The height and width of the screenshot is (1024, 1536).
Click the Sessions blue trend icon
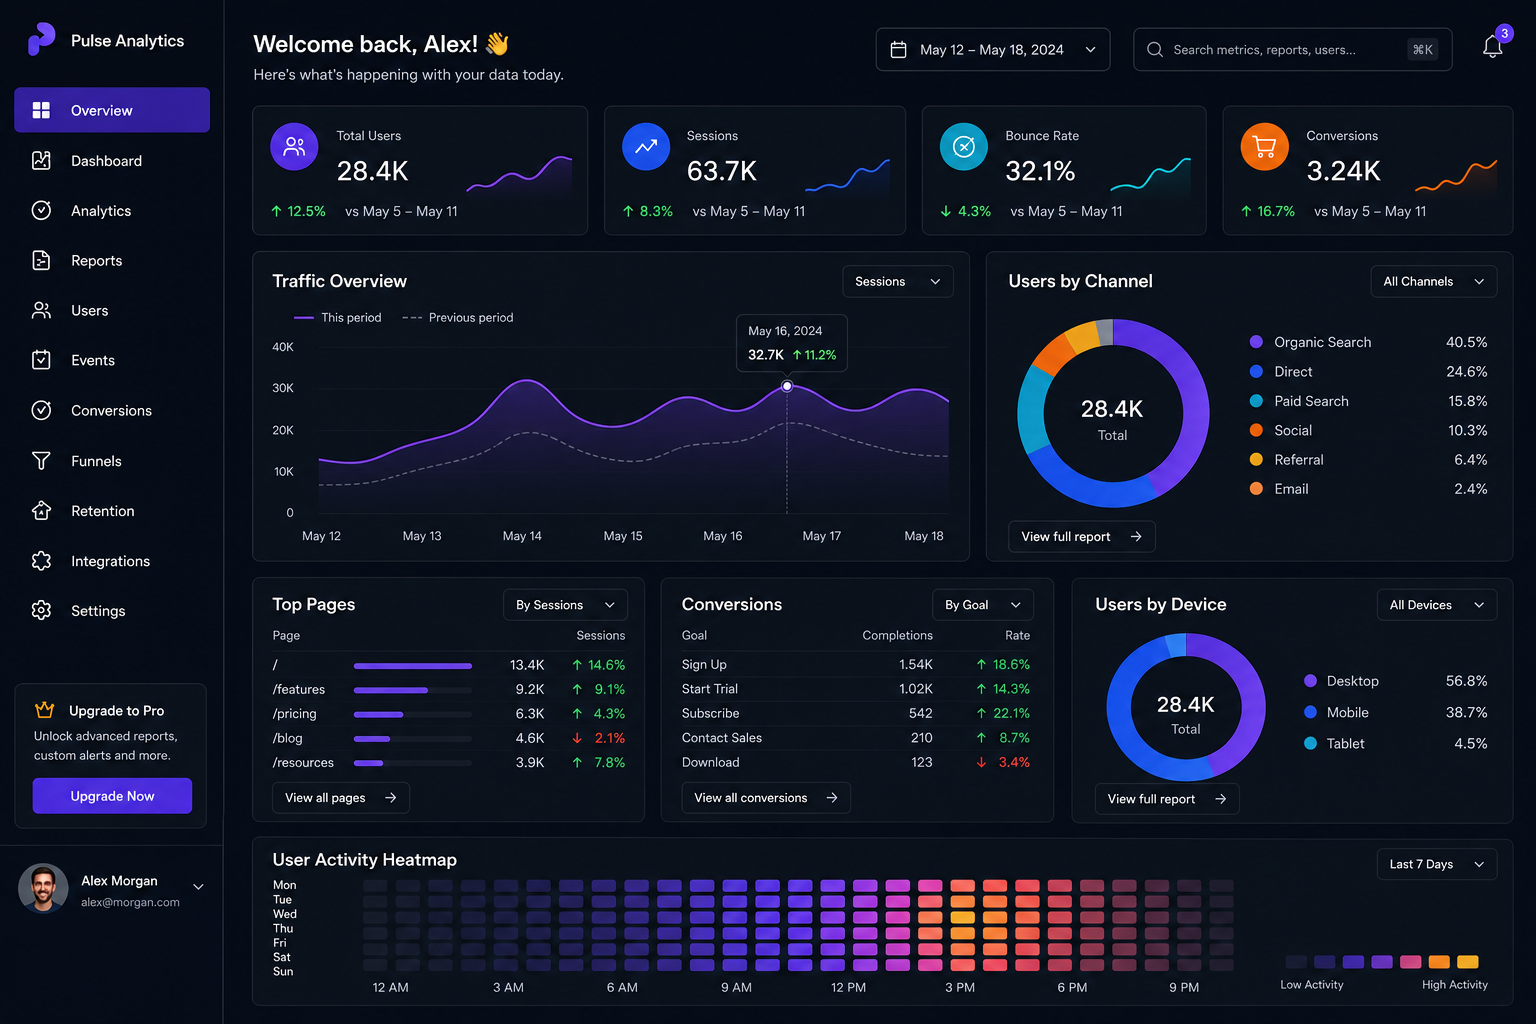(646, 147)
